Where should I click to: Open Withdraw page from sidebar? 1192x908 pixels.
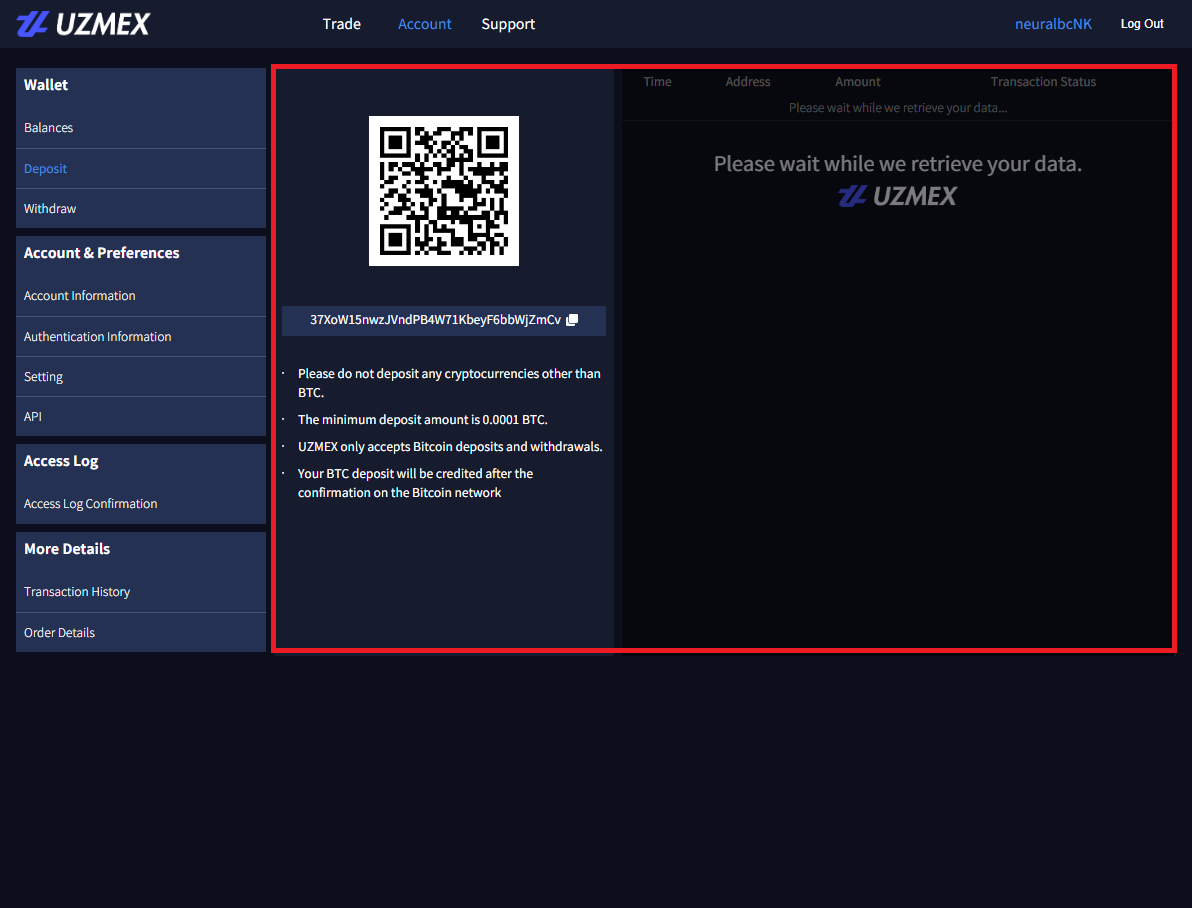click(50, 209)
